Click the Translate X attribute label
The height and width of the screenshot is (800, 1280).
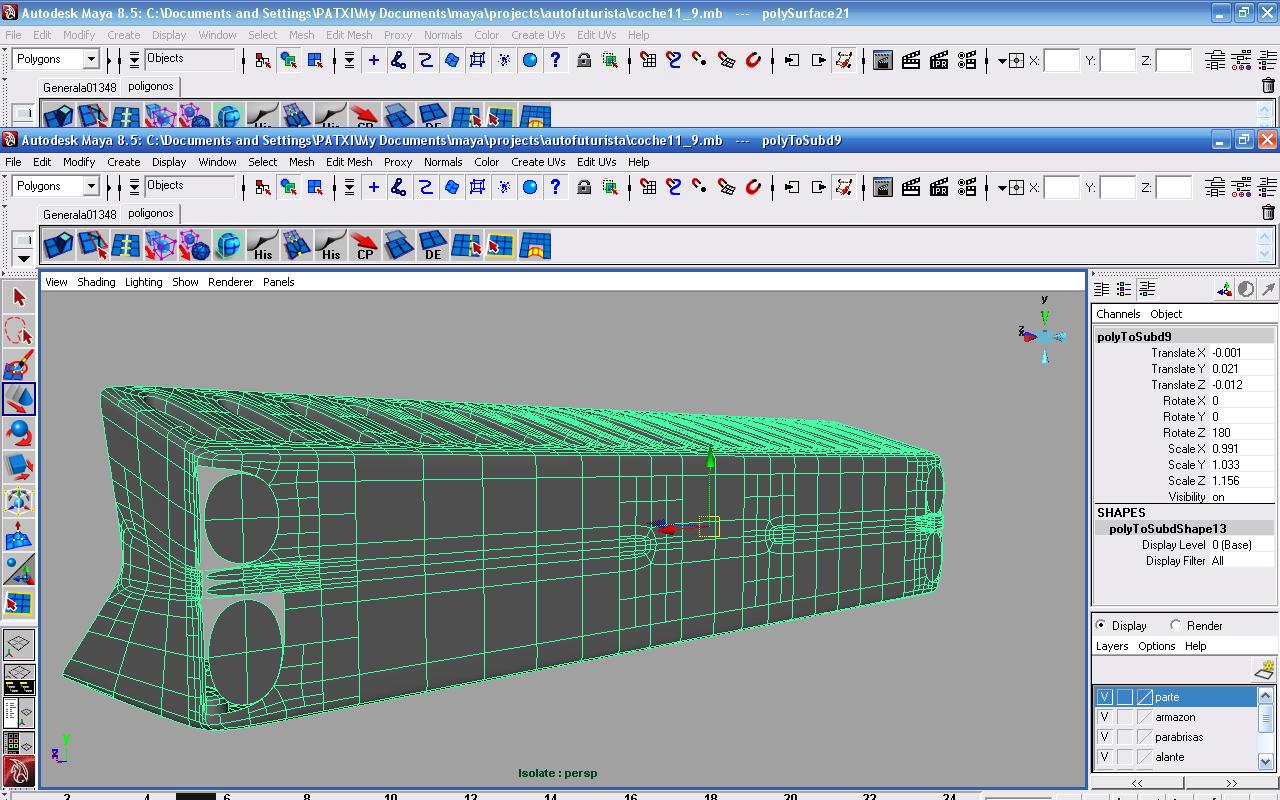coord(1179,353)
